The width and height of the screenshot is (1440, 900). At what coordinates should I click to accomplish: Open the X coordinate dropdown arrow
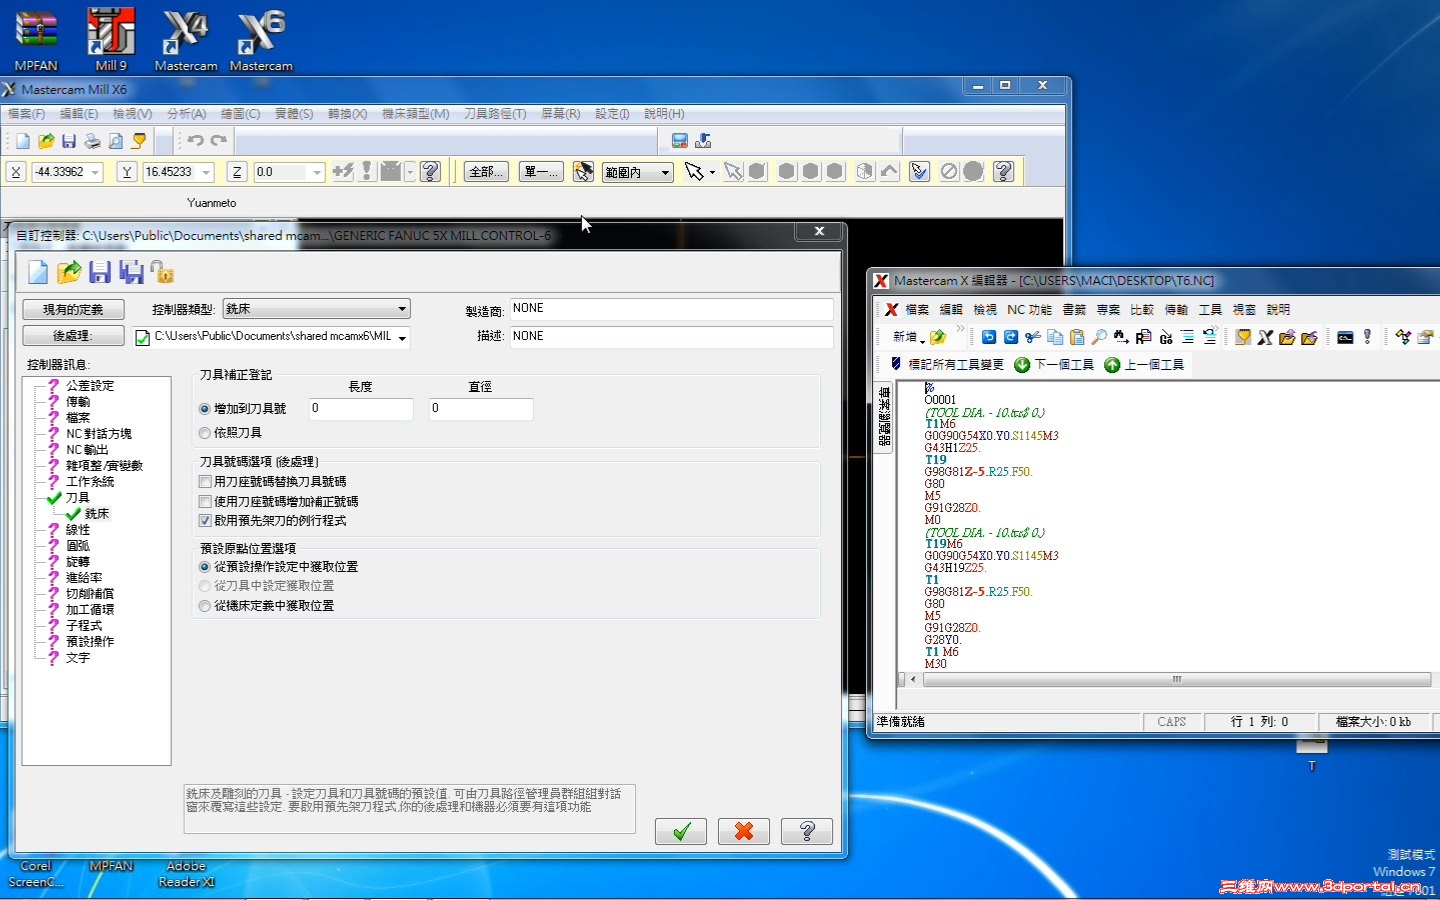96,172
